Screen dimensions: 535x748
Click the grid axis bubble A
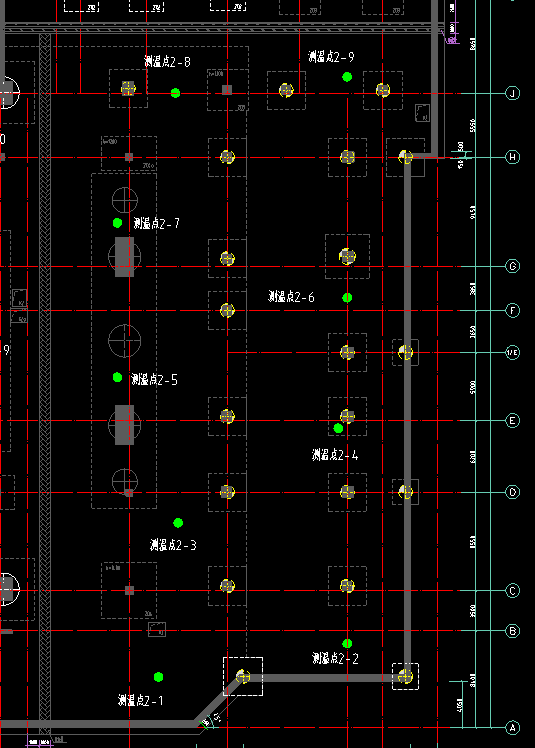(513, 728)
